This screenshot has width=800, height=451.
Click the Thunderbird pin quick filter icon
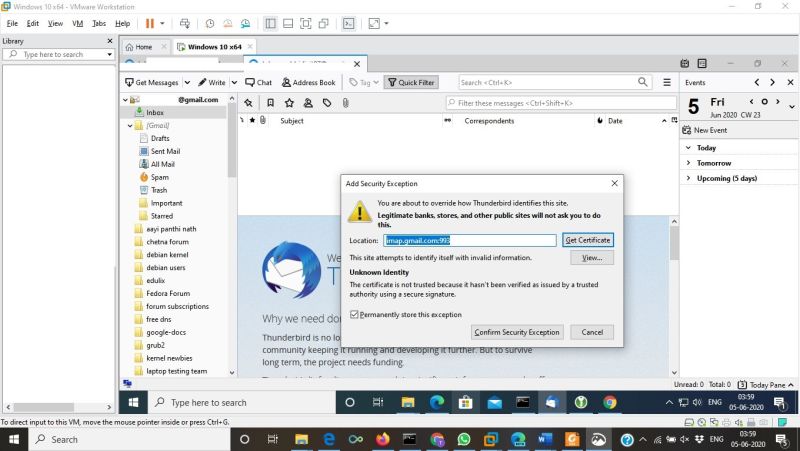[x=248, y=103]
